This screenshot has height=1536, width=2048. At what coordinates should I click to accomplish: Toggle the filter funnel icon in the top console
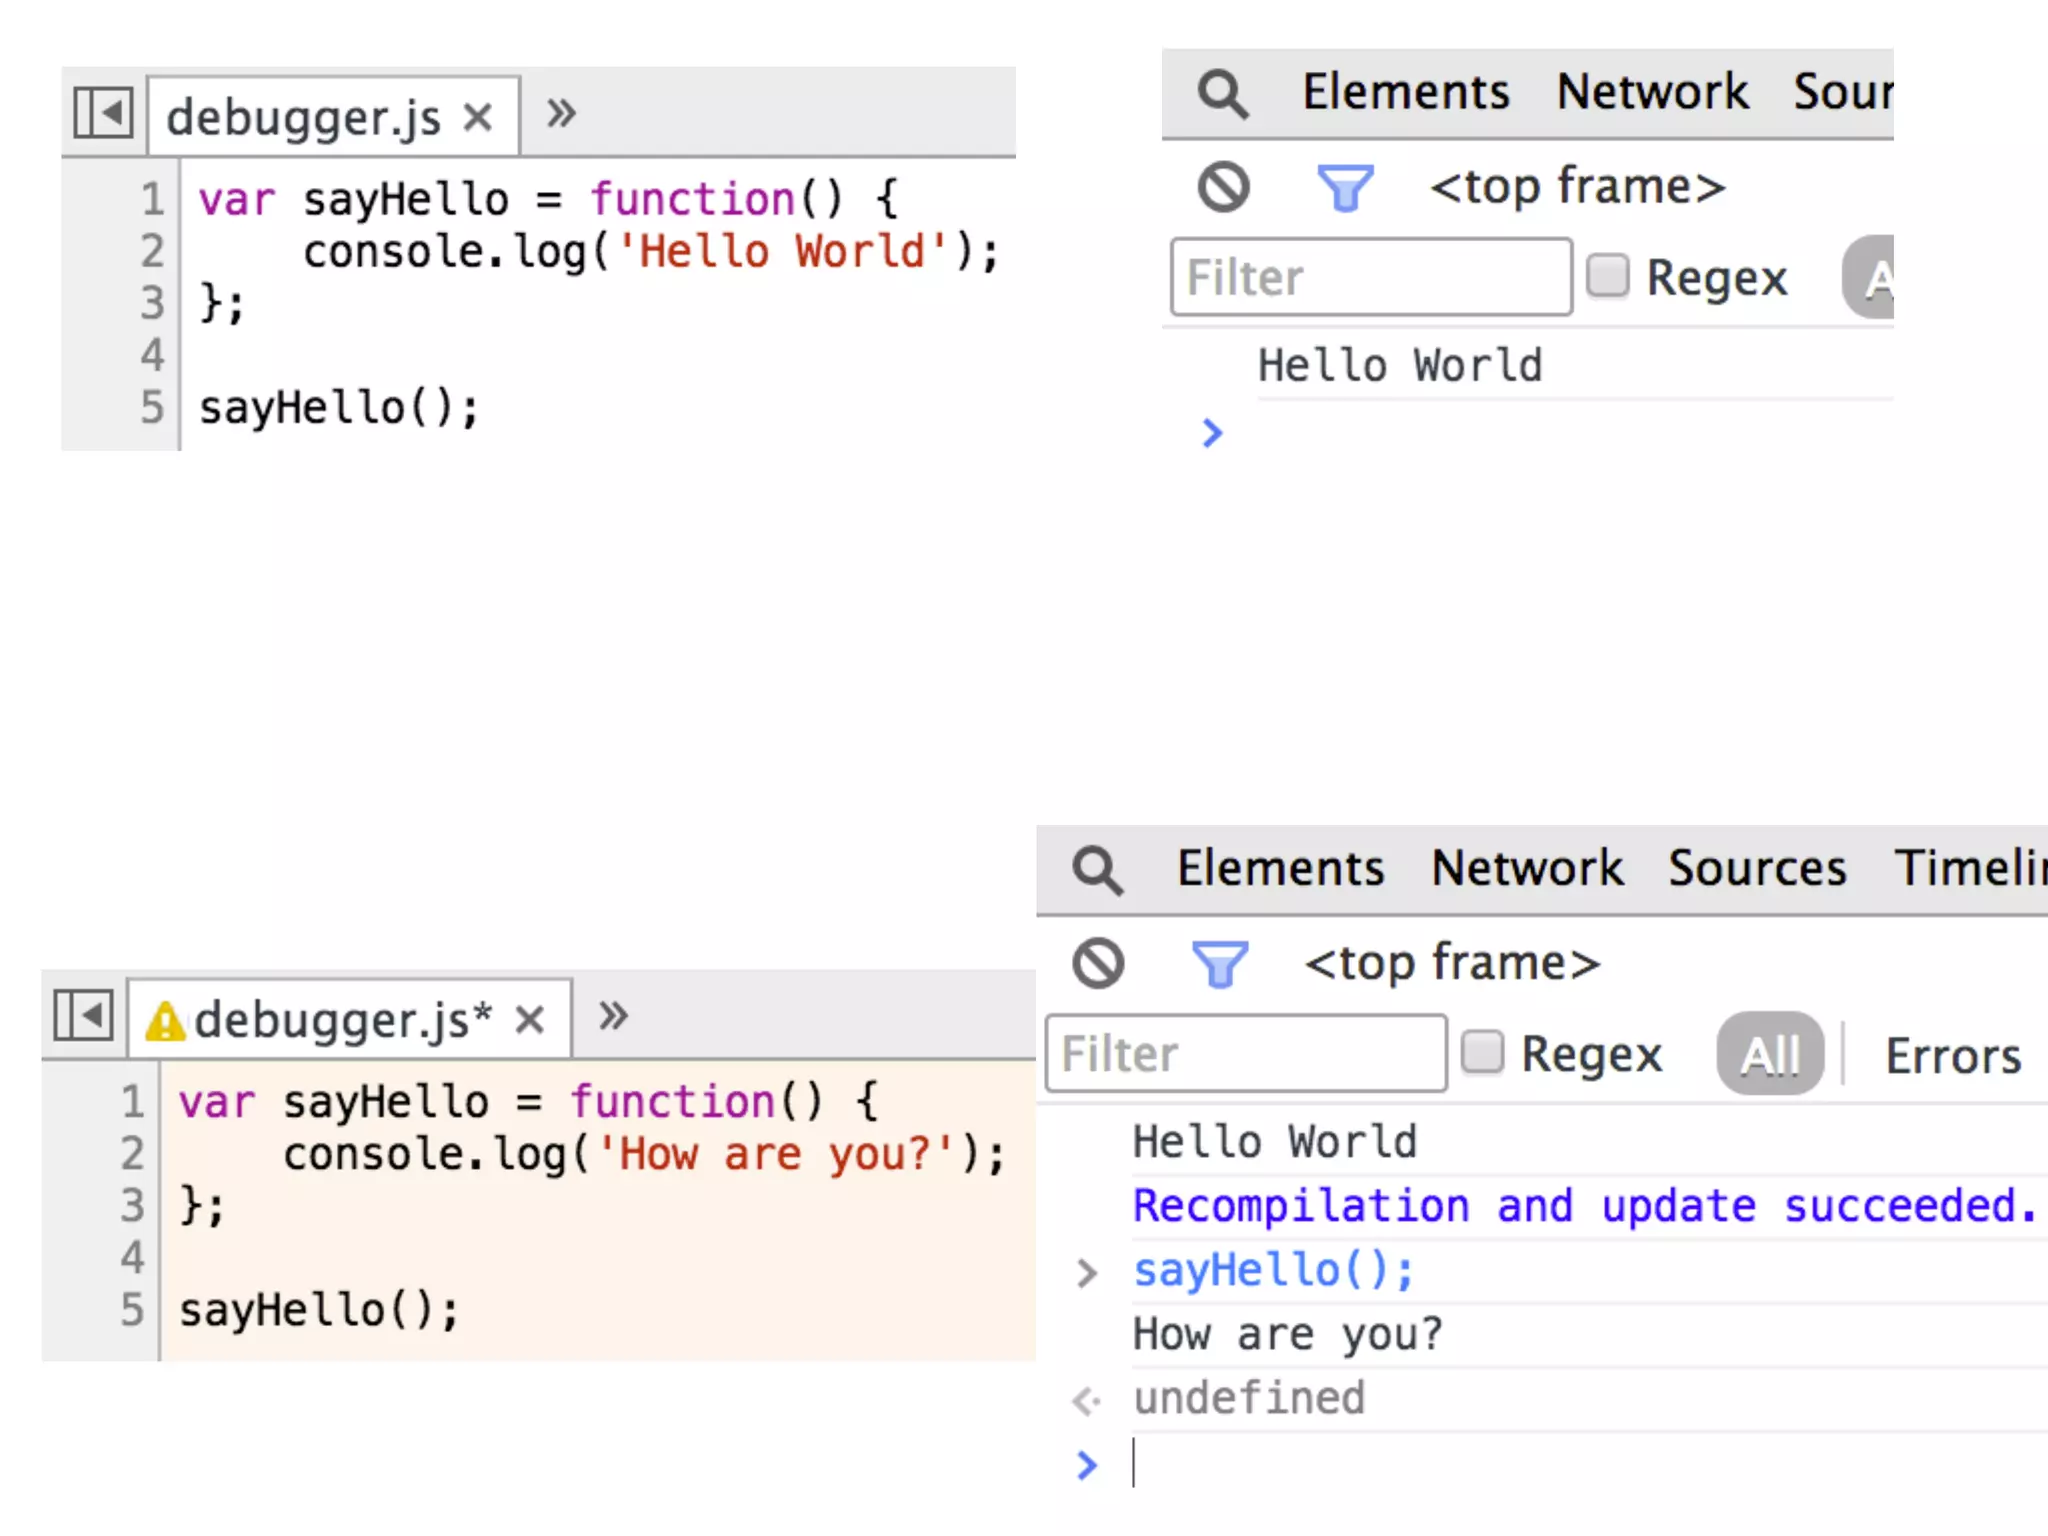click(x=1345, y=188)
